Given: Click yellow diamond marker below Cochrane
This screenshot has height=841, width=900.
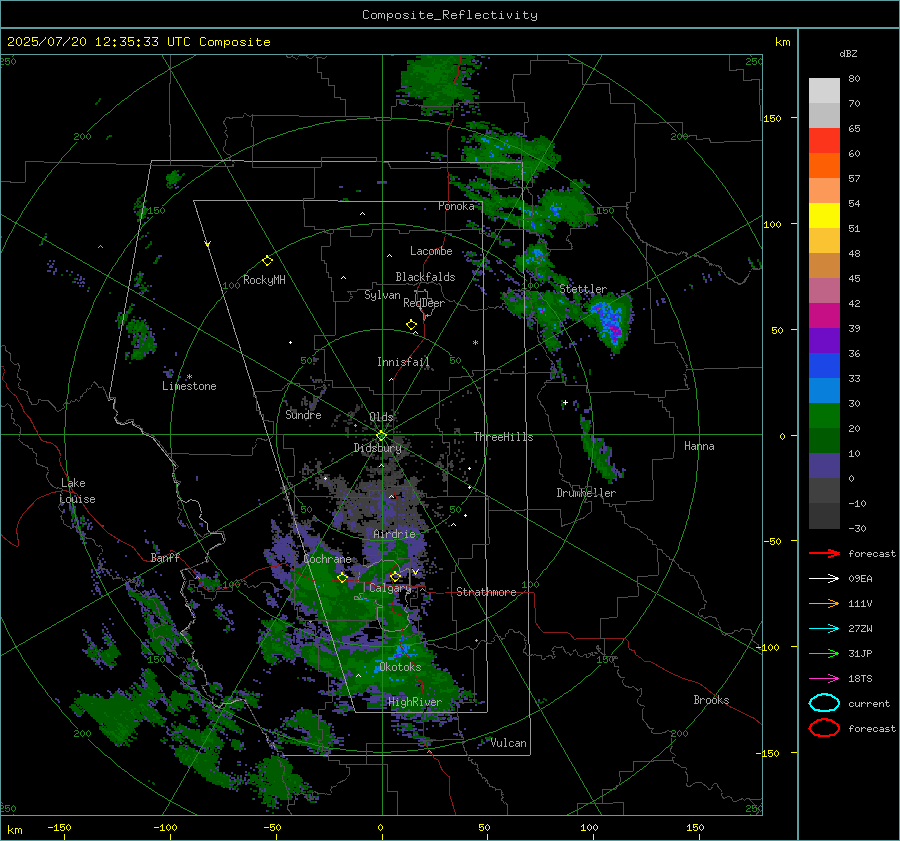Looking at the screenshot, I should (x=342, y=578).
